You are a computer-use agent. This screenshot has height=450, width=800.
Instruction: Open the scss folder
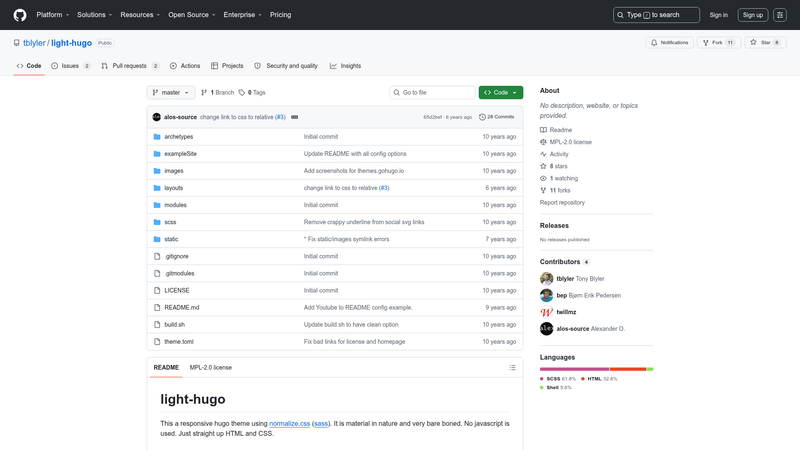[170, 222]
